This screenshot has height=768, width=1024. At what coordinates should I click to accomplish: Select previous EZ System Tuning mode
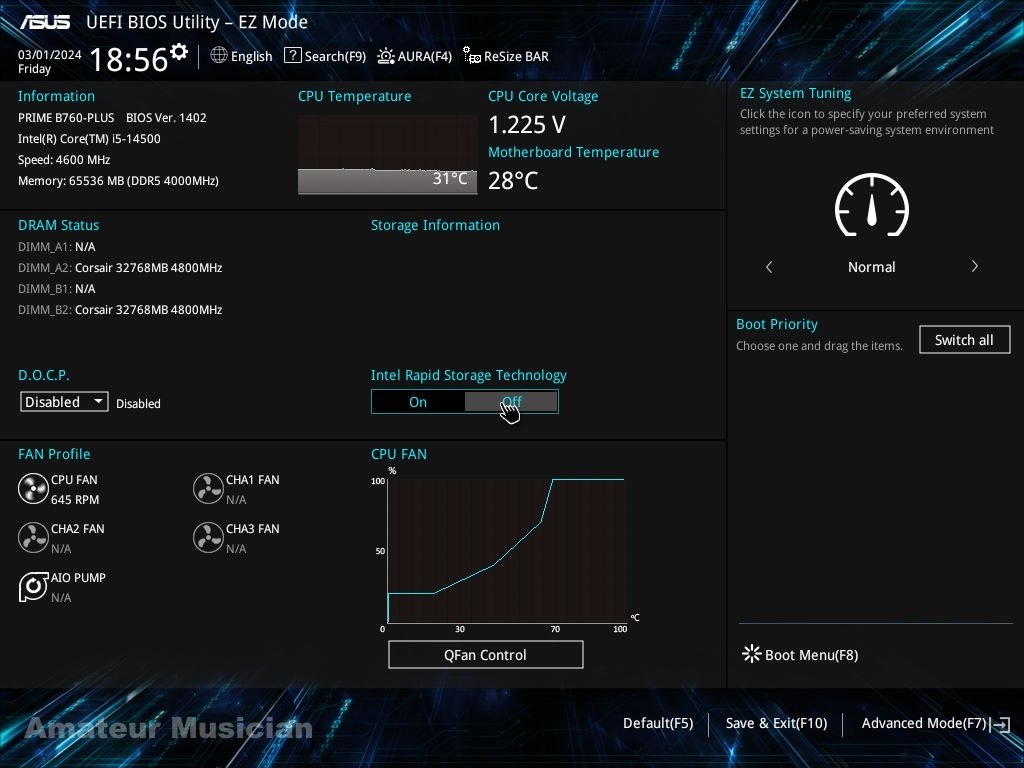click(769, 266)
